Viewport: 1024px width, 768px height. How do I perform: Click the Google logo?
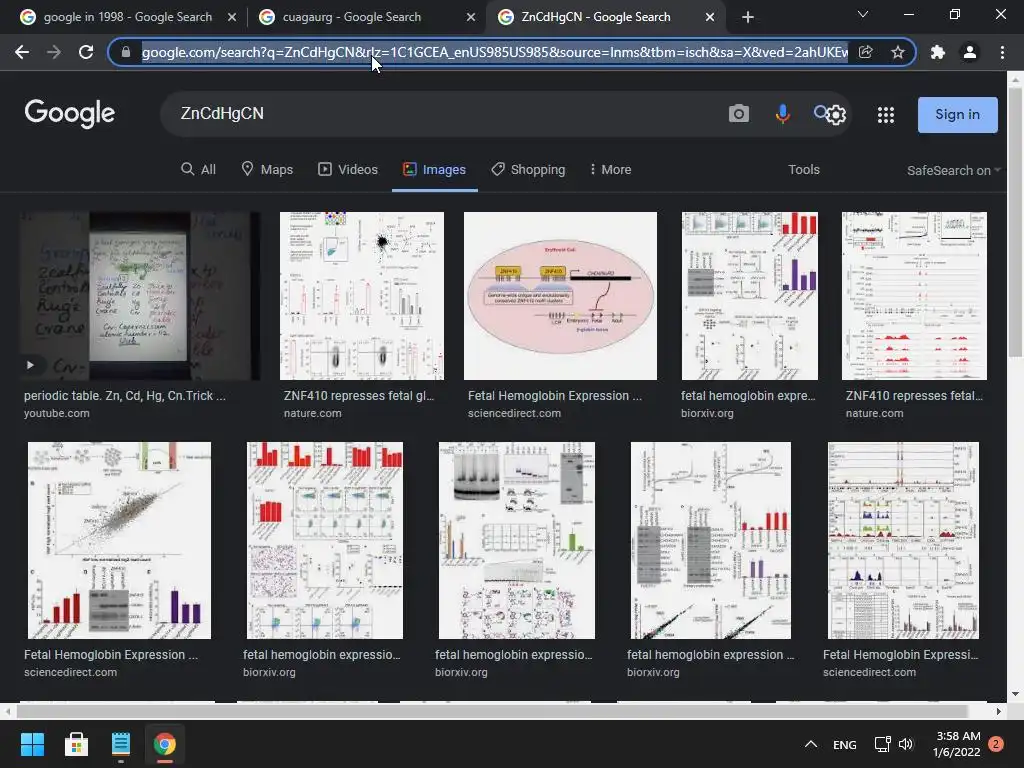[x=70, y=114]
